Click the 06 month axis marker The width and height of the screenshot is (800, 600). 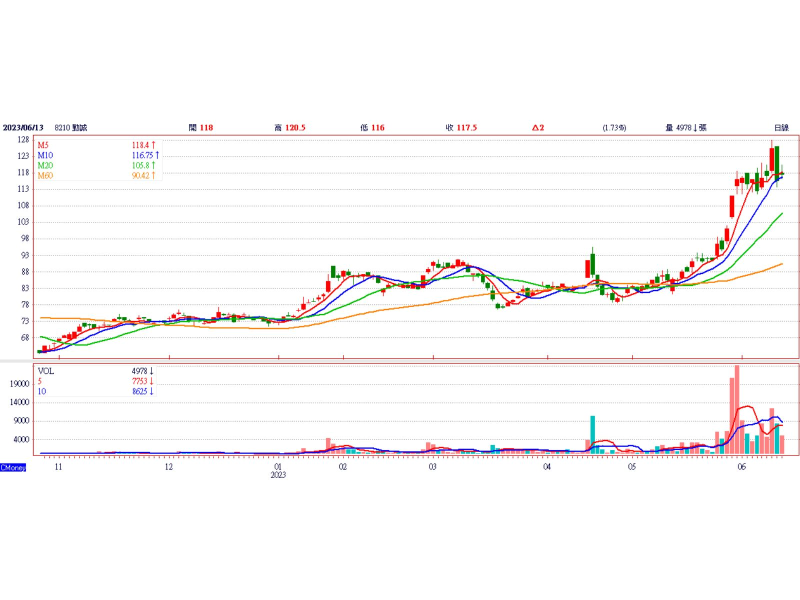pyautogui.click(x=741, y=467)
